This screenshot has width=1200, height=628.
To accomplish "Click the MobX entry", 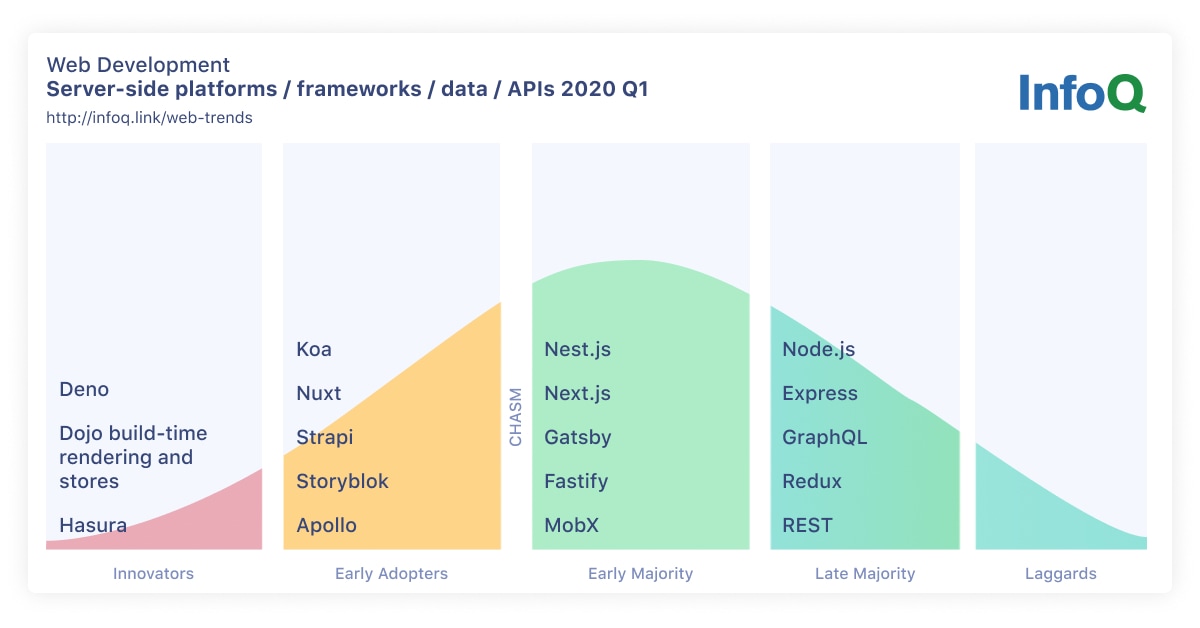I will pos(570,525).
